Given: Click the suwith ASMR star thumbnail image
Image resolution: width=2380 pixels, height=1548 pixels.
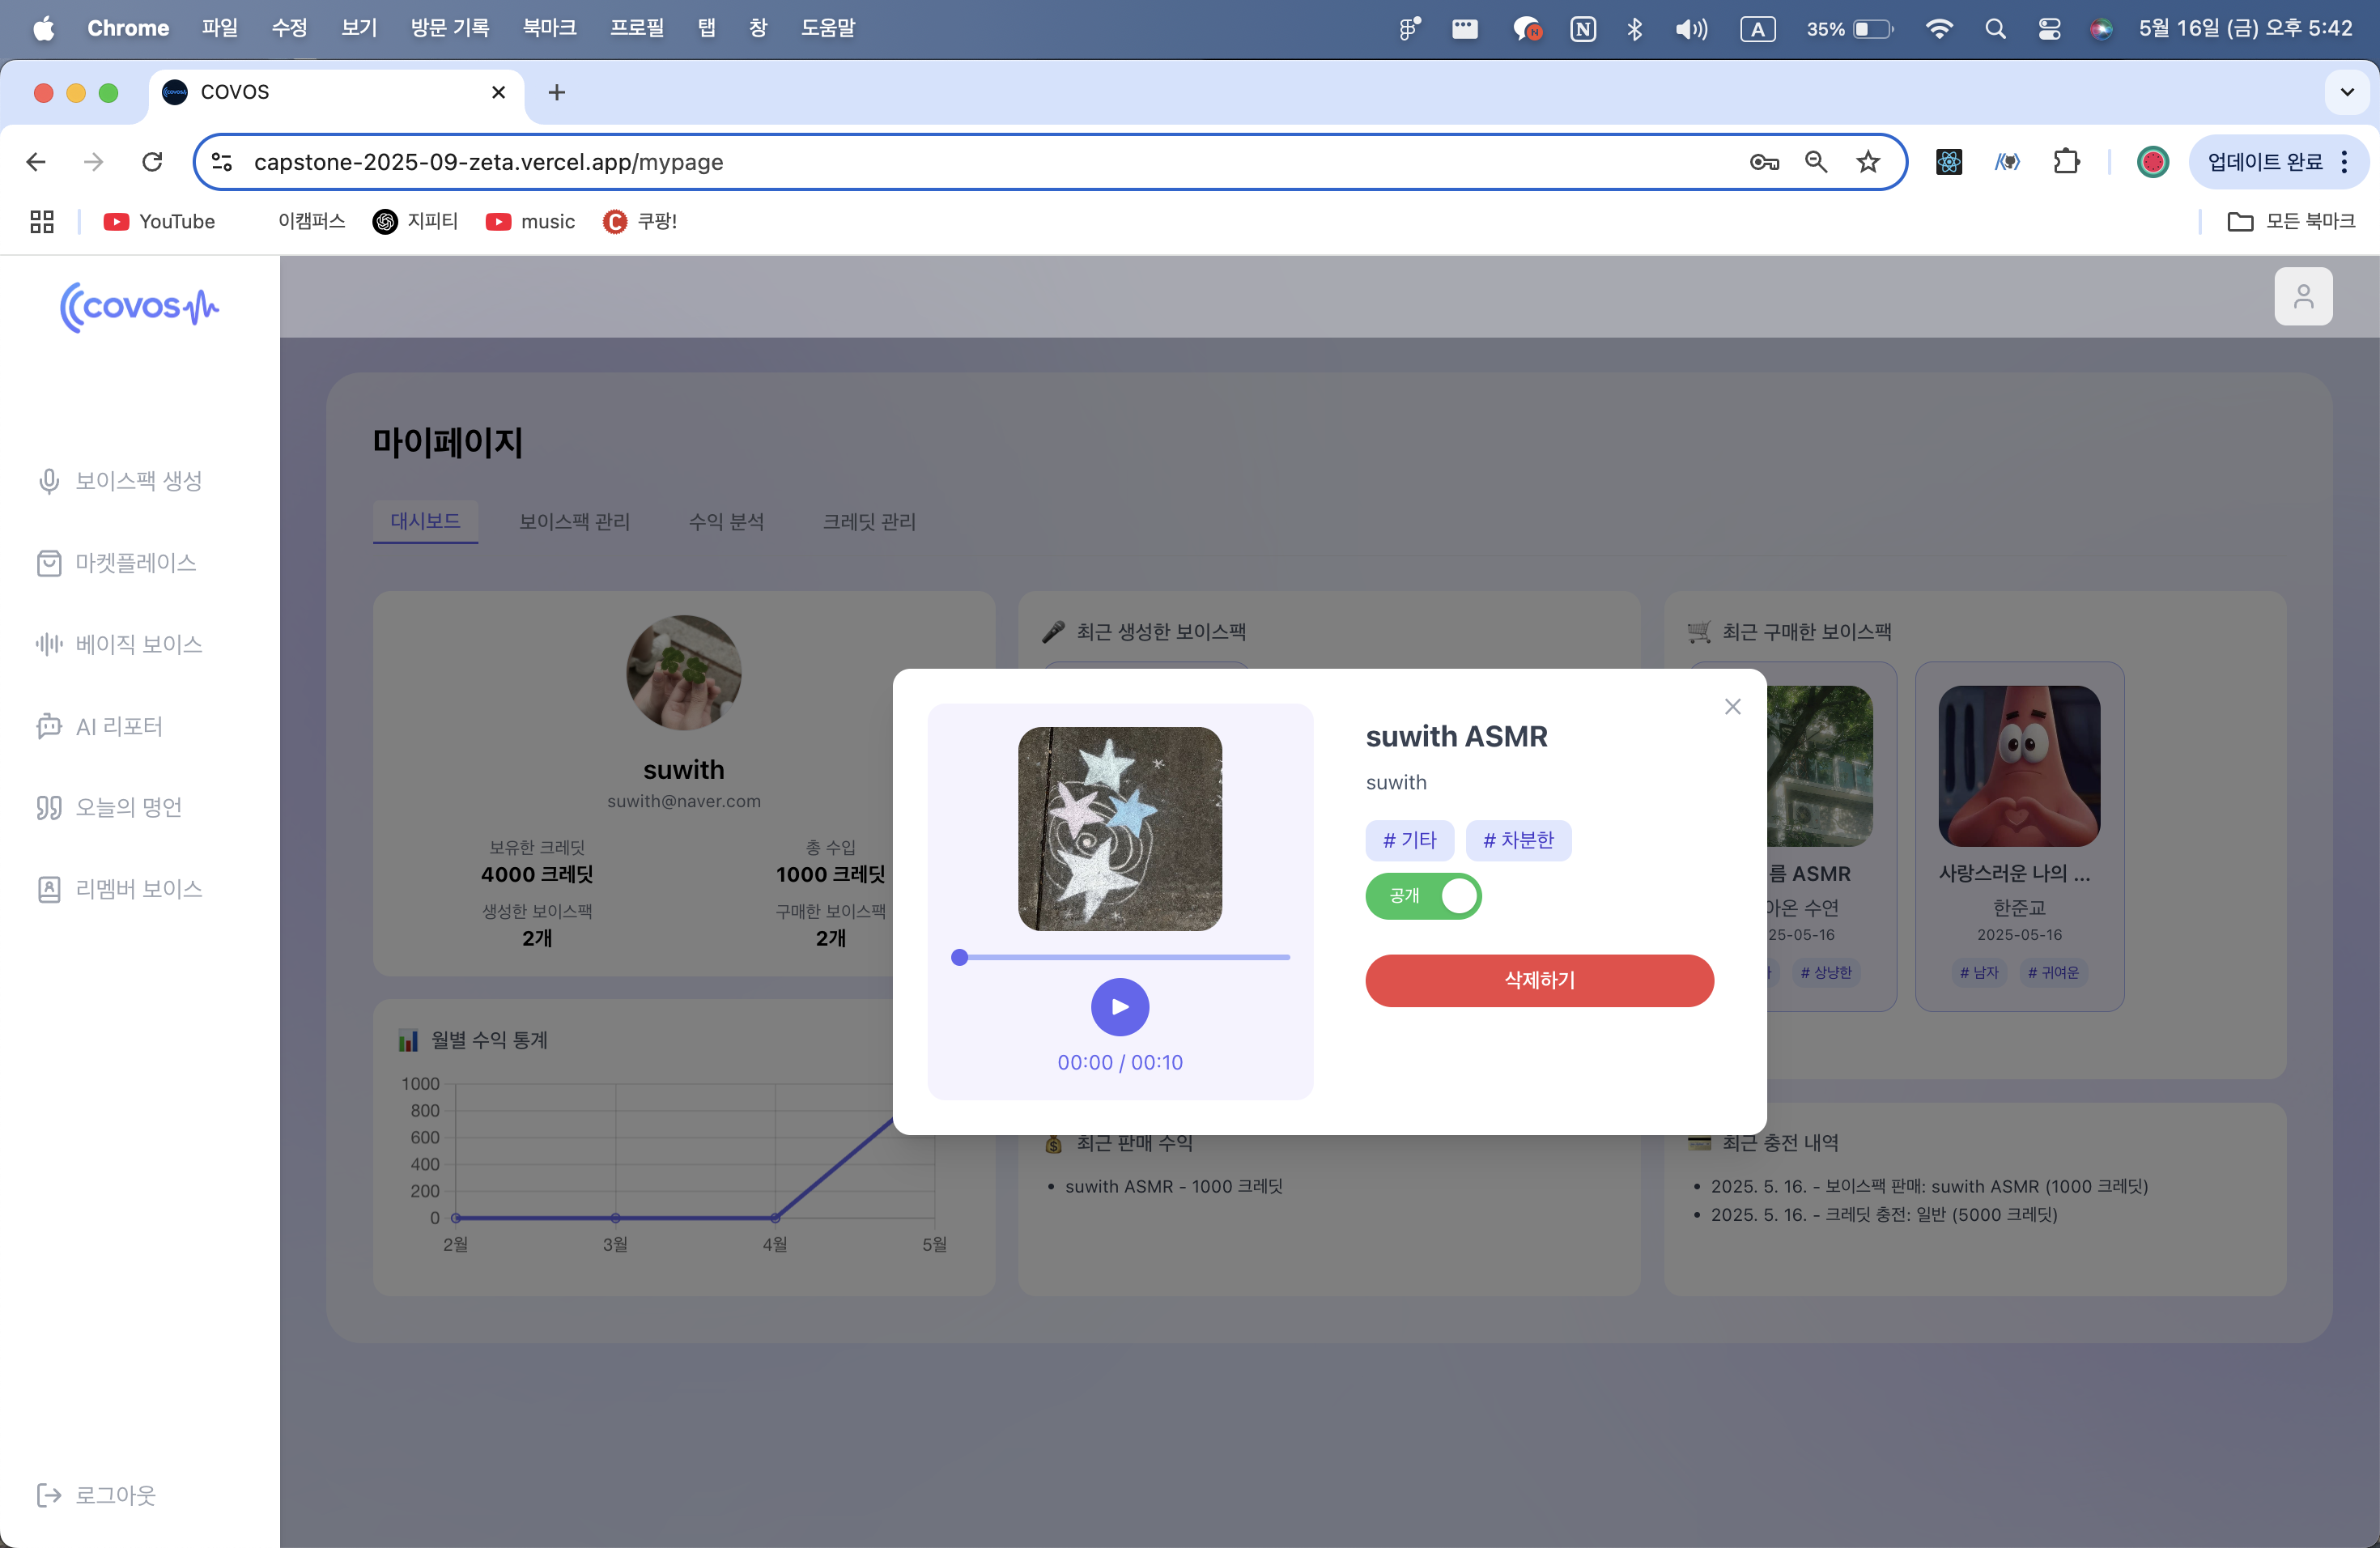Looking at the screenshot, I should click(1119, 829).
